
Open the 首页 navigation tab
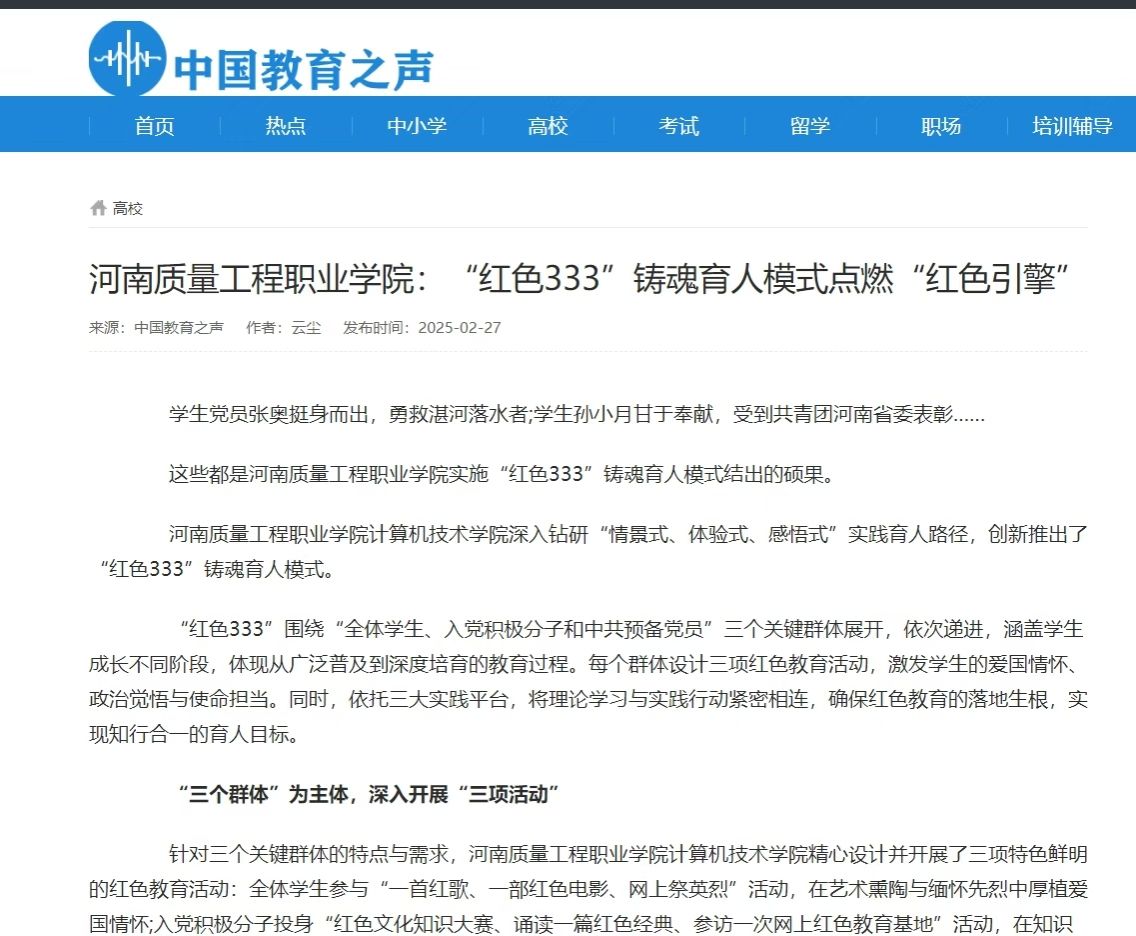155,126
